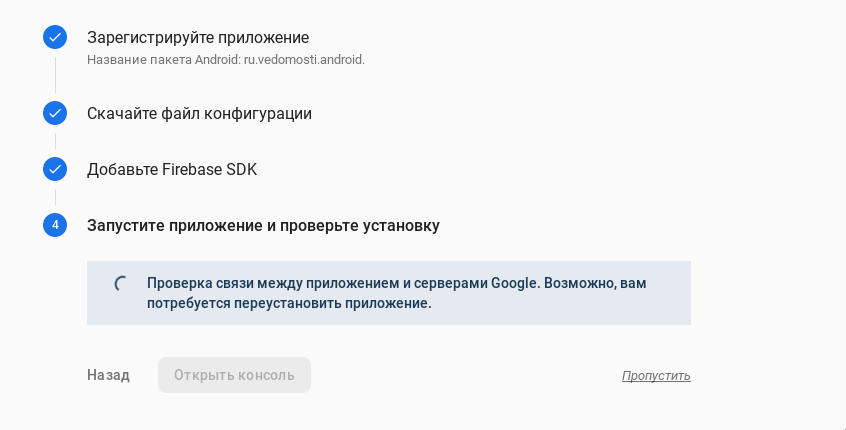Click connector line between steps two and three

[x=55, y=141]
